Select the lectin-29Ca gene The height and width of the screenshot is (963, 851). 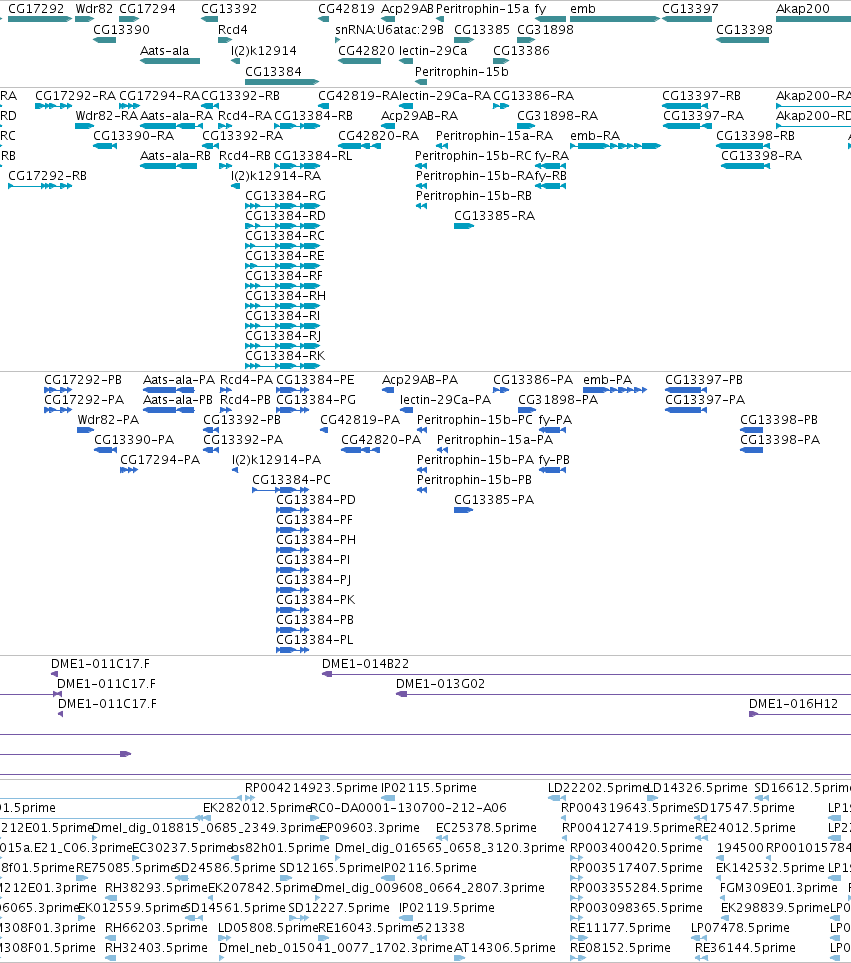(x=406, y=61)
